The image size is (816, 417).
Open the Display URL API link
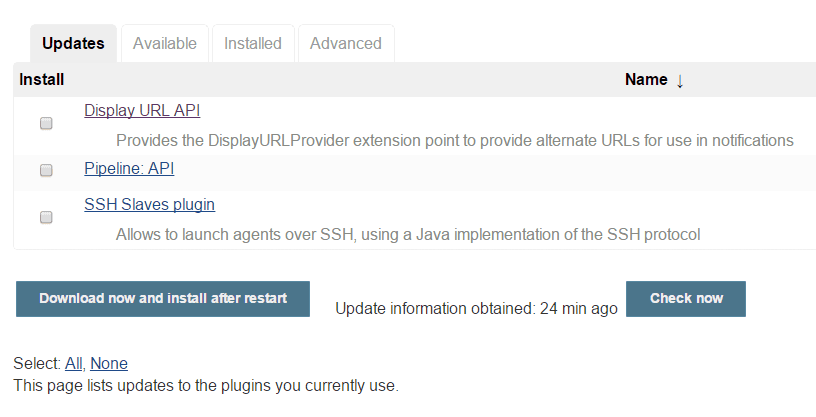coord(142,110)
